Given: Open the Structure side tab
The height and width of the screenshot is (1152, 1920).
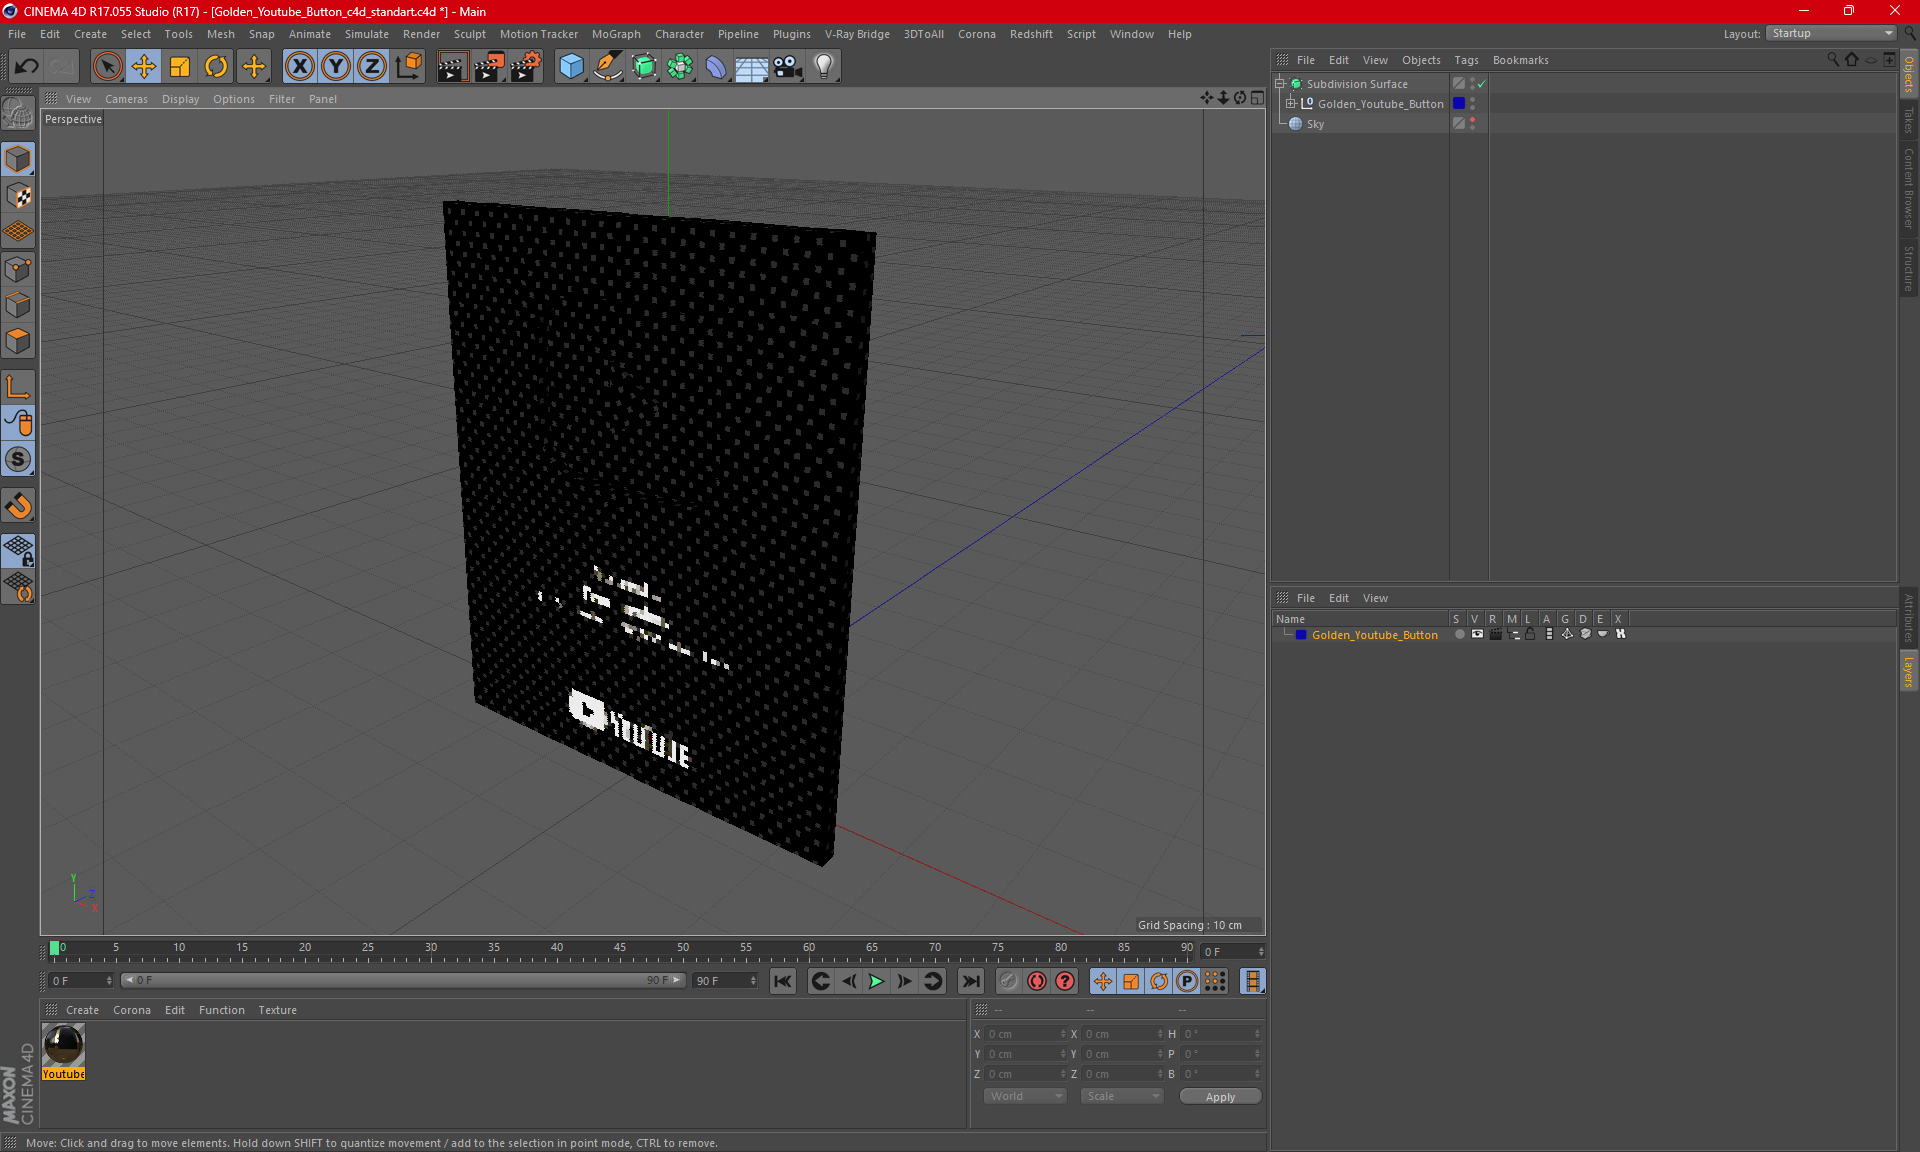Looking at the screenshot, I should [x=1908, y=268].
